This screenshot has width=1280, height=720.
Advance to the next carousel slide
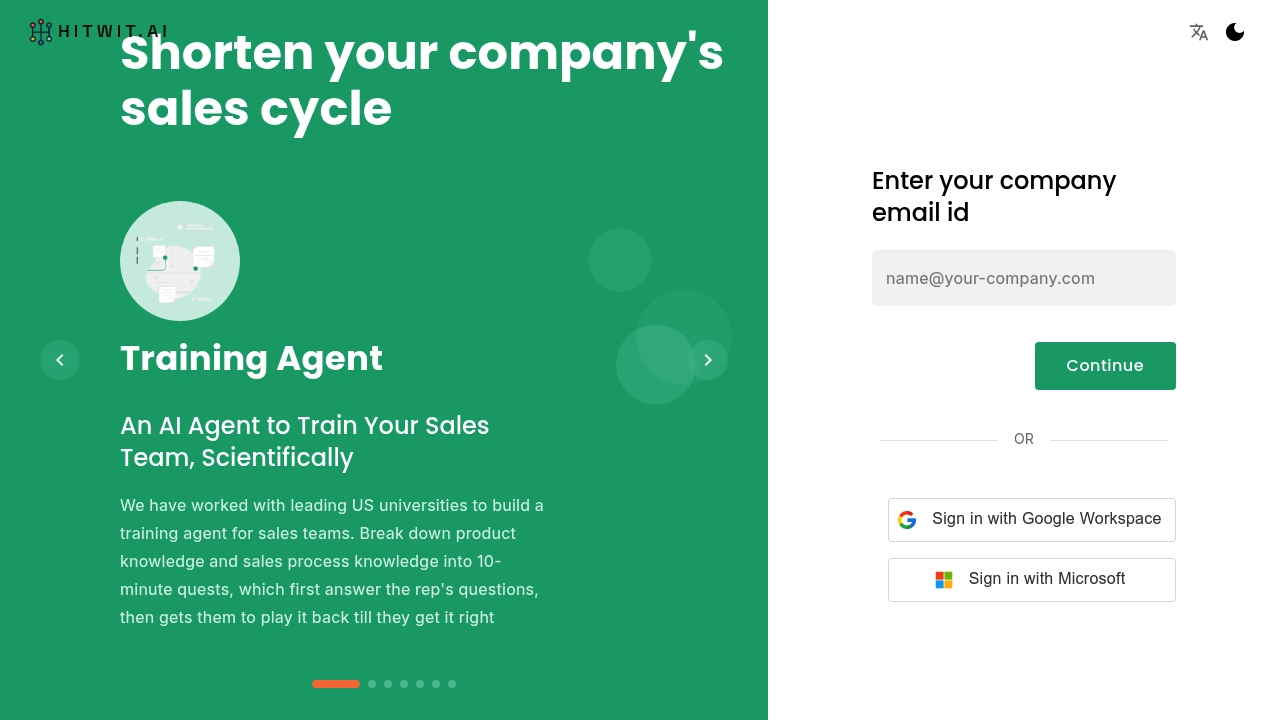[708, 360]
